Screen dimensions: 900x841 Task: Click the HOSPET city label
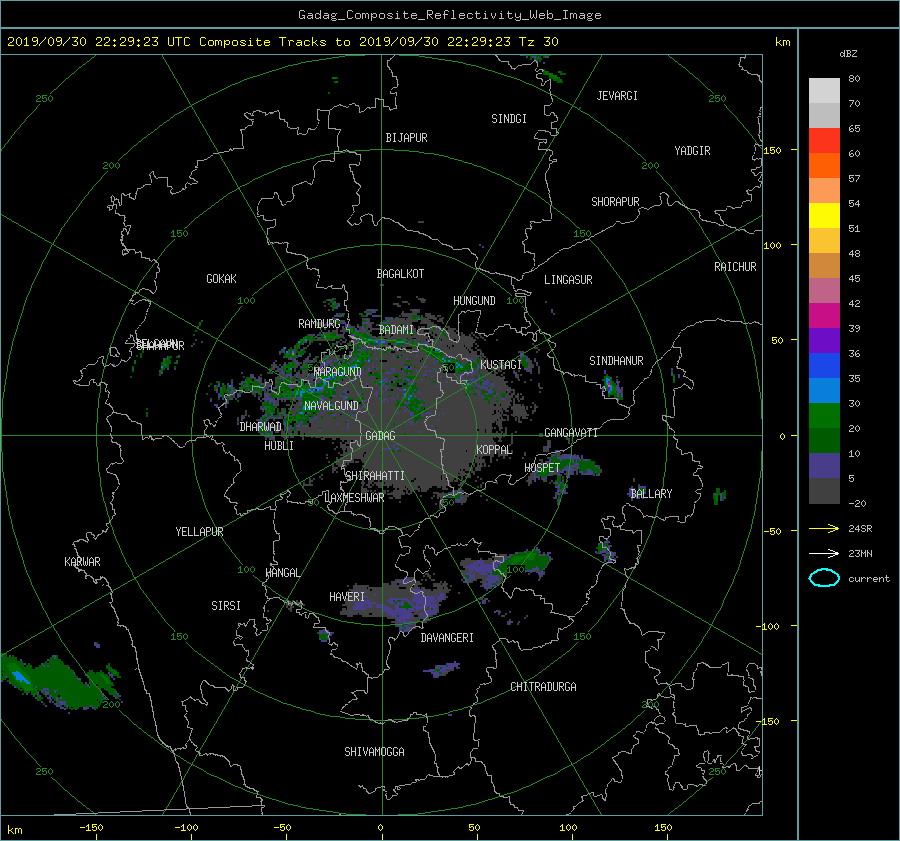pyautogui.click(x=542, y=468)
